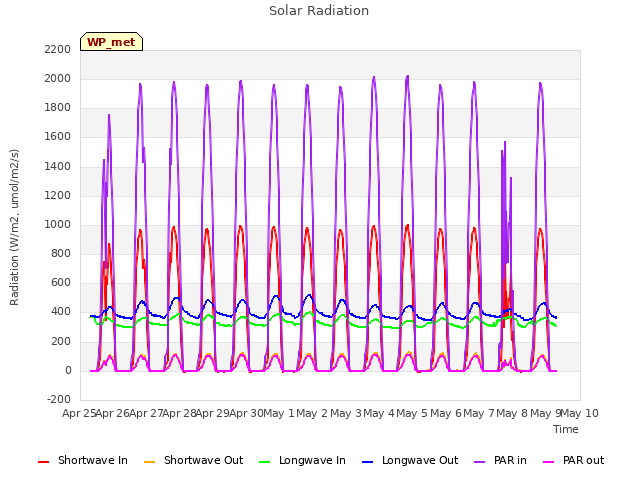Click the -200 y-axis tick label
Image resolution: width=640 pixels, height=480 pixels.
pyautogui.click(x=59, y=399)
